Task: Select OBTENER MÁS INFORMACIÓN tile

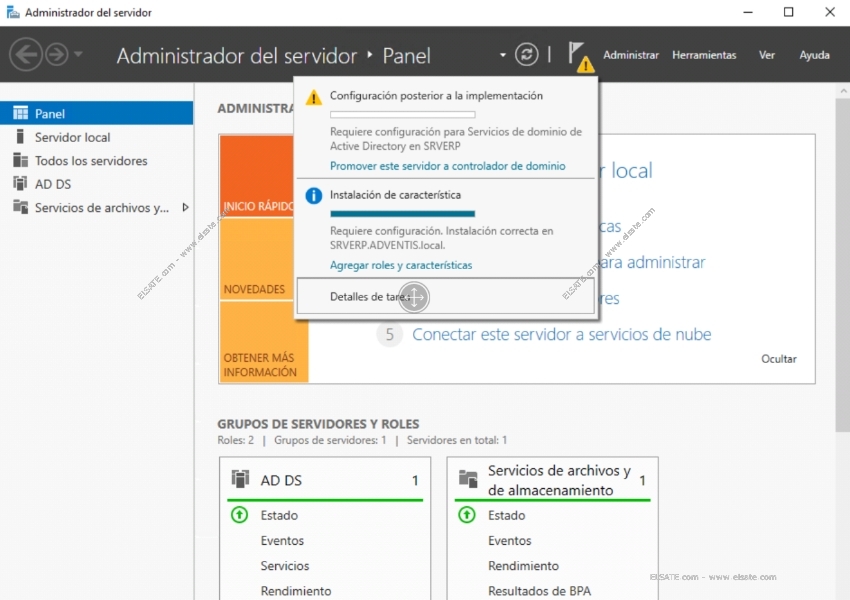Action: (263, 342)
